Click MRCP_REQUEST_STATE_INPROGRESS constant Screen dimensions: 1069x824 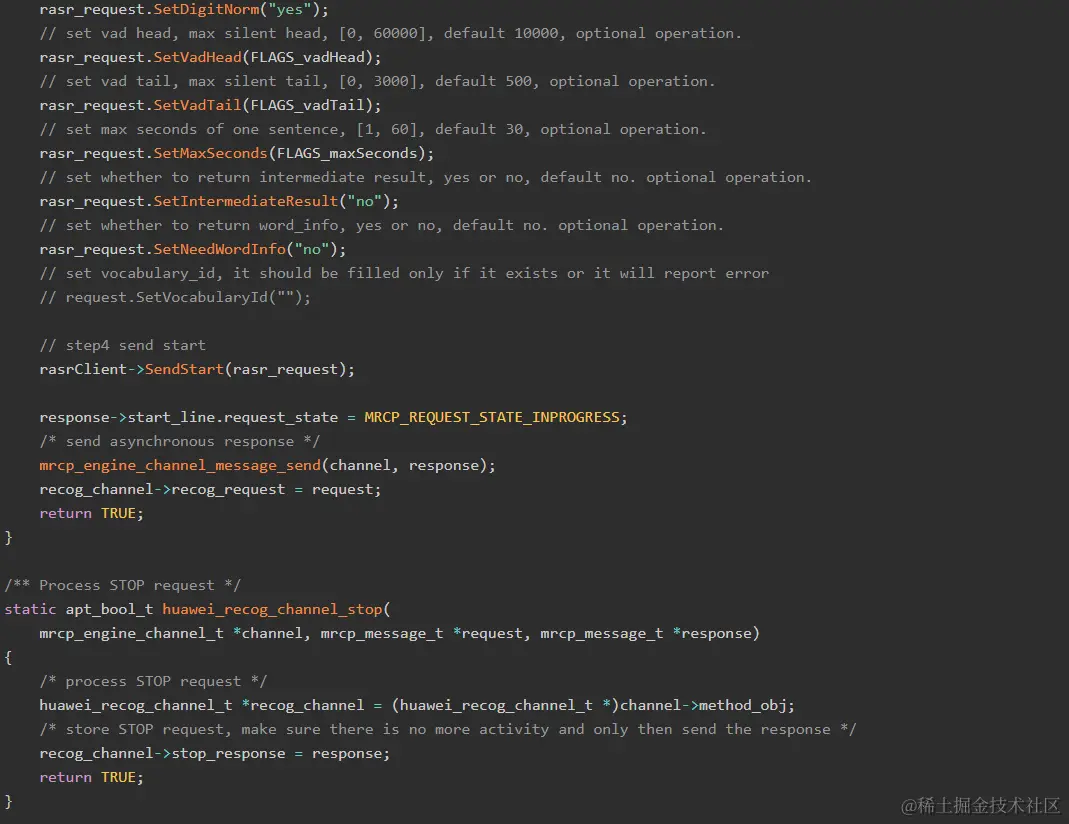click(492, 418)
